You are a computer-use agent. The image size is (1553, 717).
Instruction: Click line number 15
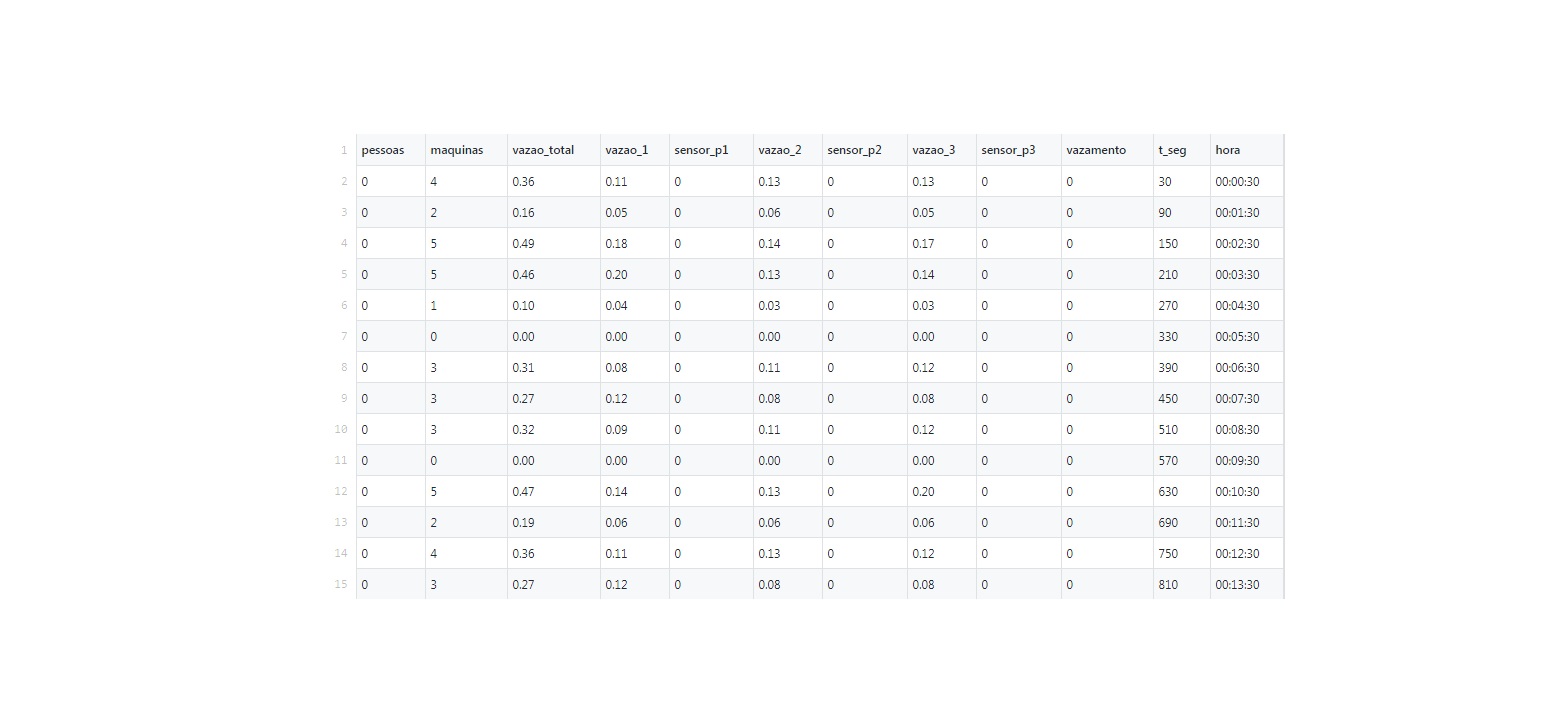click(341, 584)
